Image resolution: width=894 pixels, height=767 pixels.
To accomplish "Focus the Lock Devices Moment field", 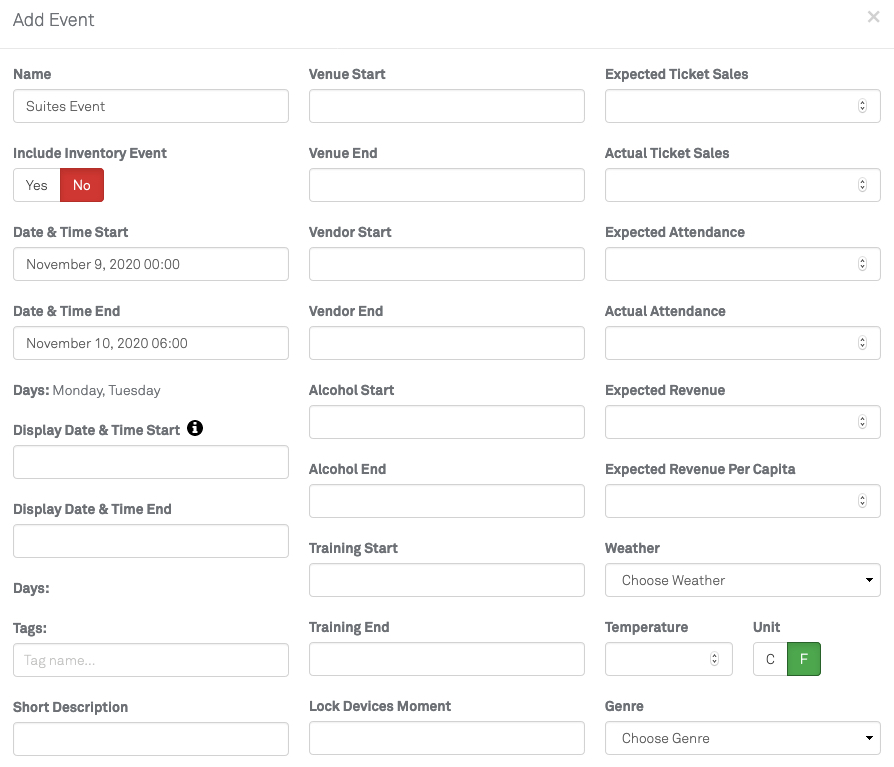I will point(446,738).
